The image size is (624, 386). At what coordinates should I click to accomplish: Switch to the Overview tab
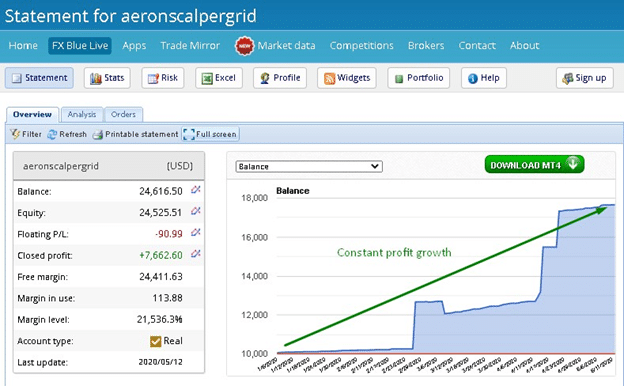click(x=32, y=115)
